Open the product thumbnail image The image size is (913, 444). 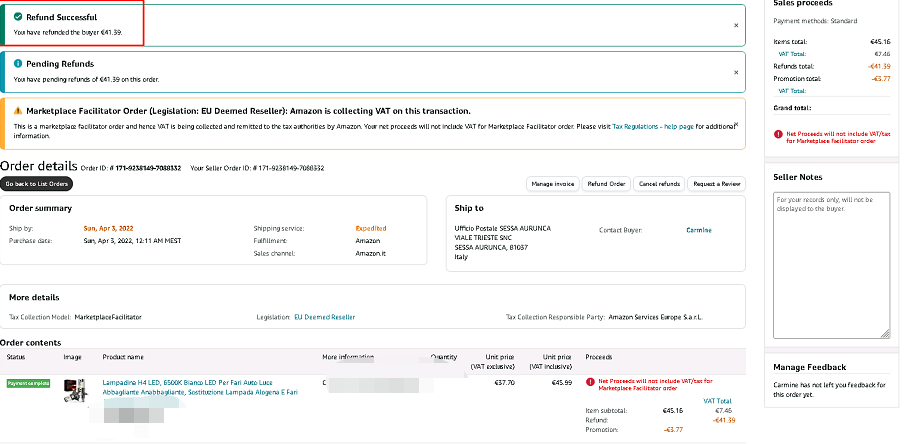pyautogui.click(x=74, y=391)
